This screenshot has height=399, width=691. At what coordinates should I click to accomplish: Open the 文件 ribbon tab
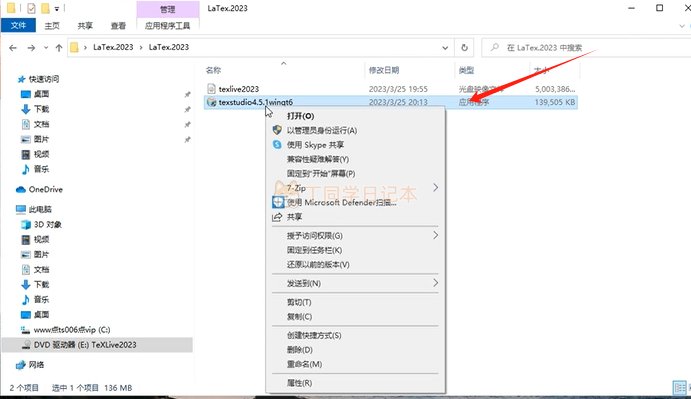click(x=19, y=25)
